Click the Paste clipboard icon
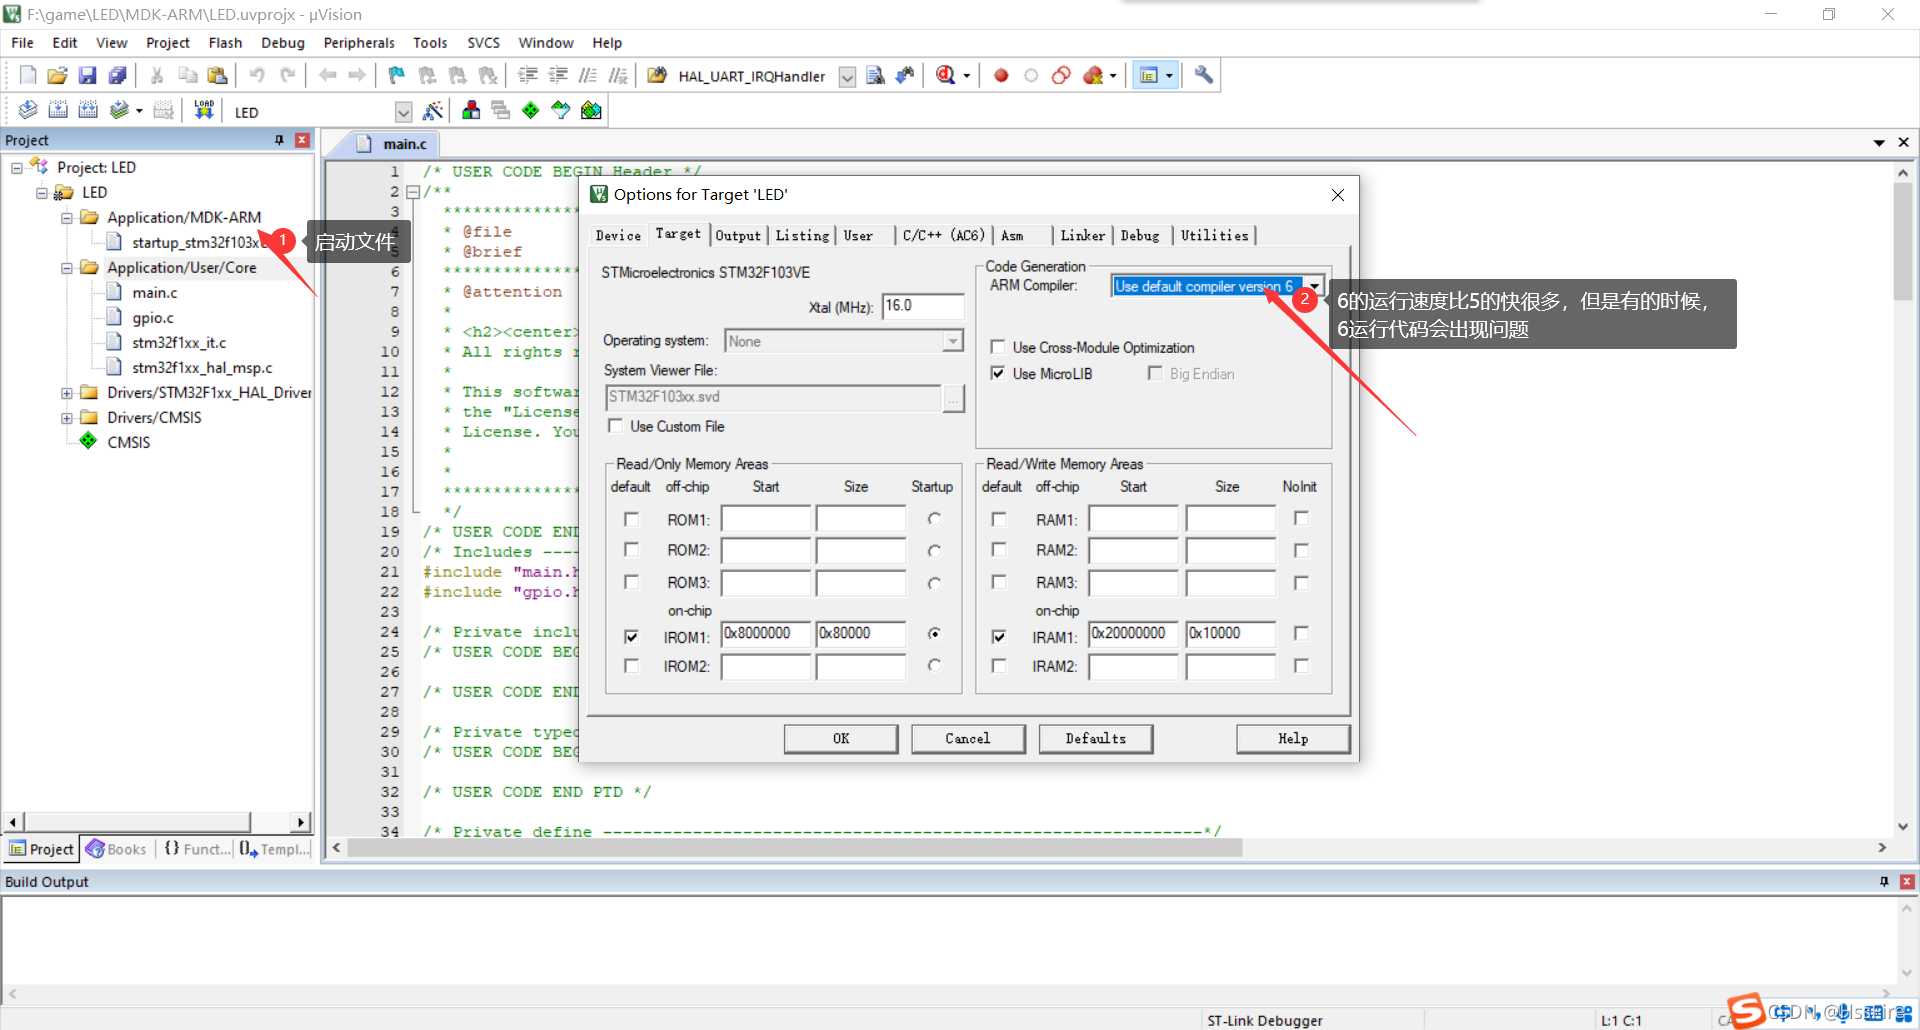The image size is (1920, 1030). click(217, 75)
